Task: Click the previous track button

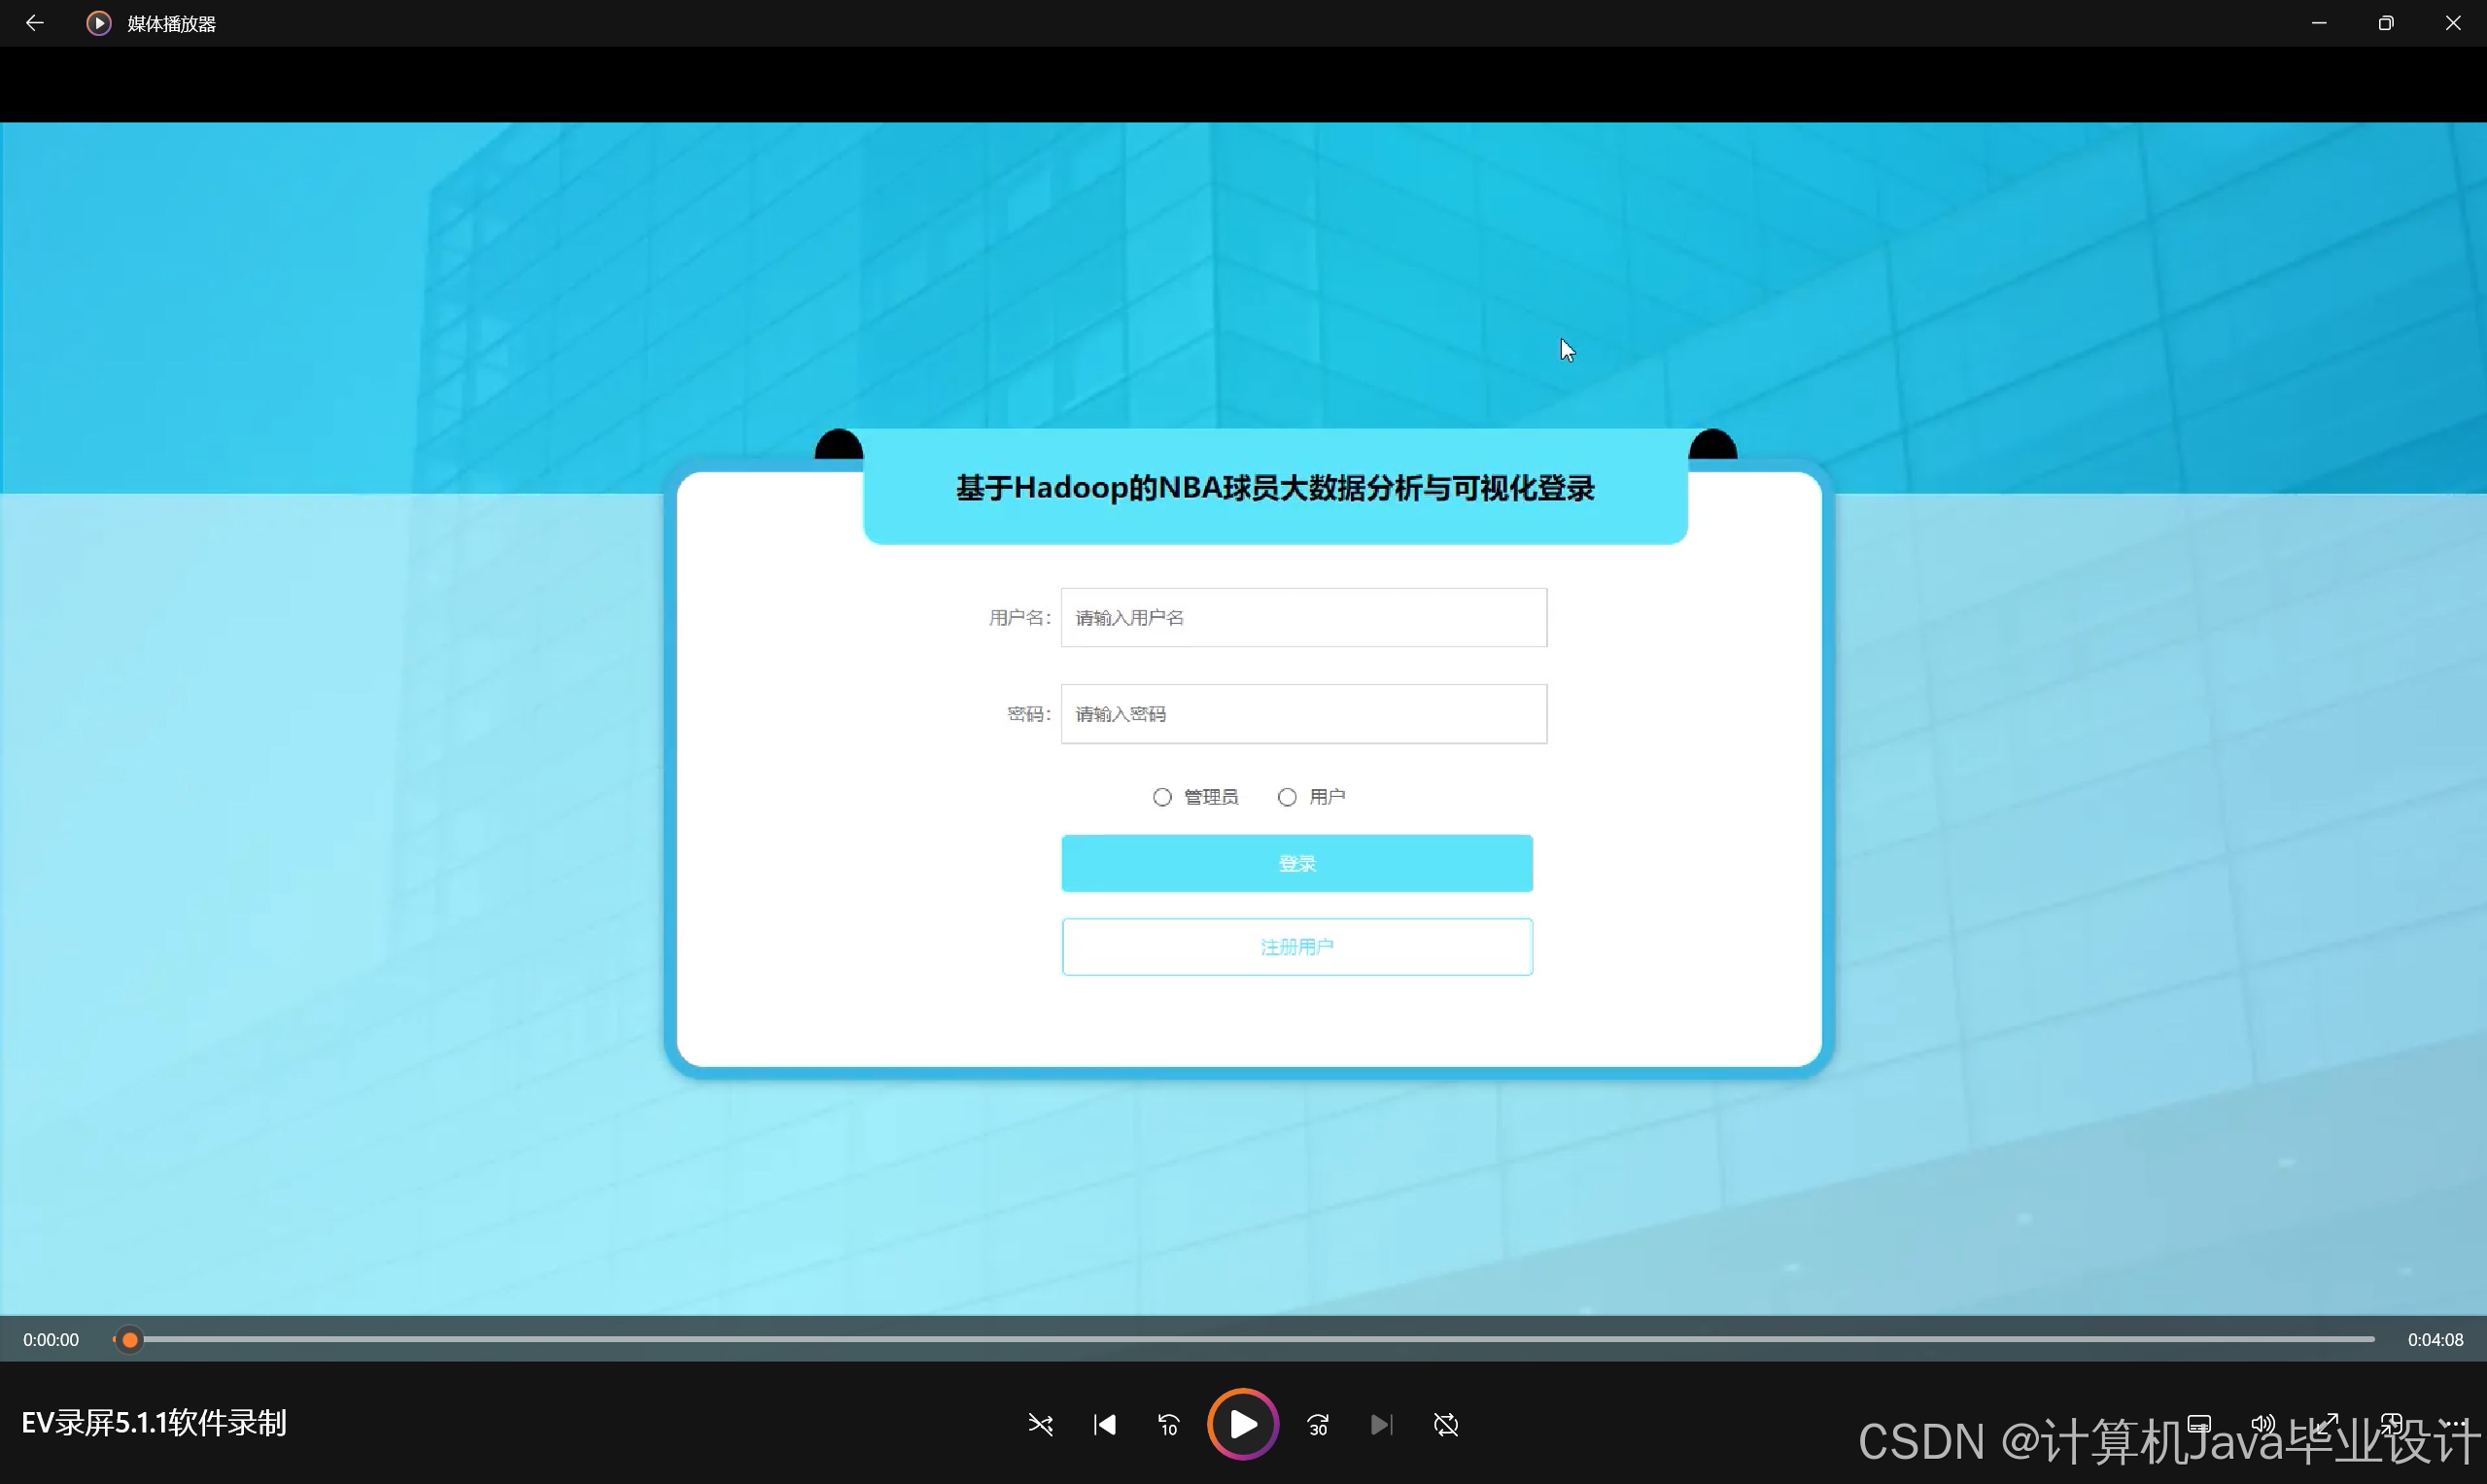Action: [1104, 1424]
